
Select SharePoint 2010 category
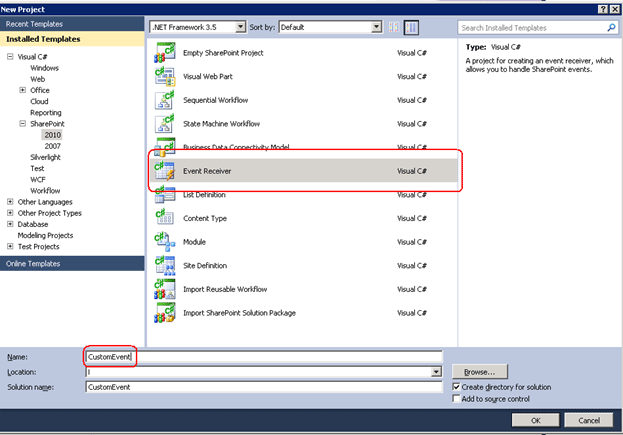tap(52, 135)
